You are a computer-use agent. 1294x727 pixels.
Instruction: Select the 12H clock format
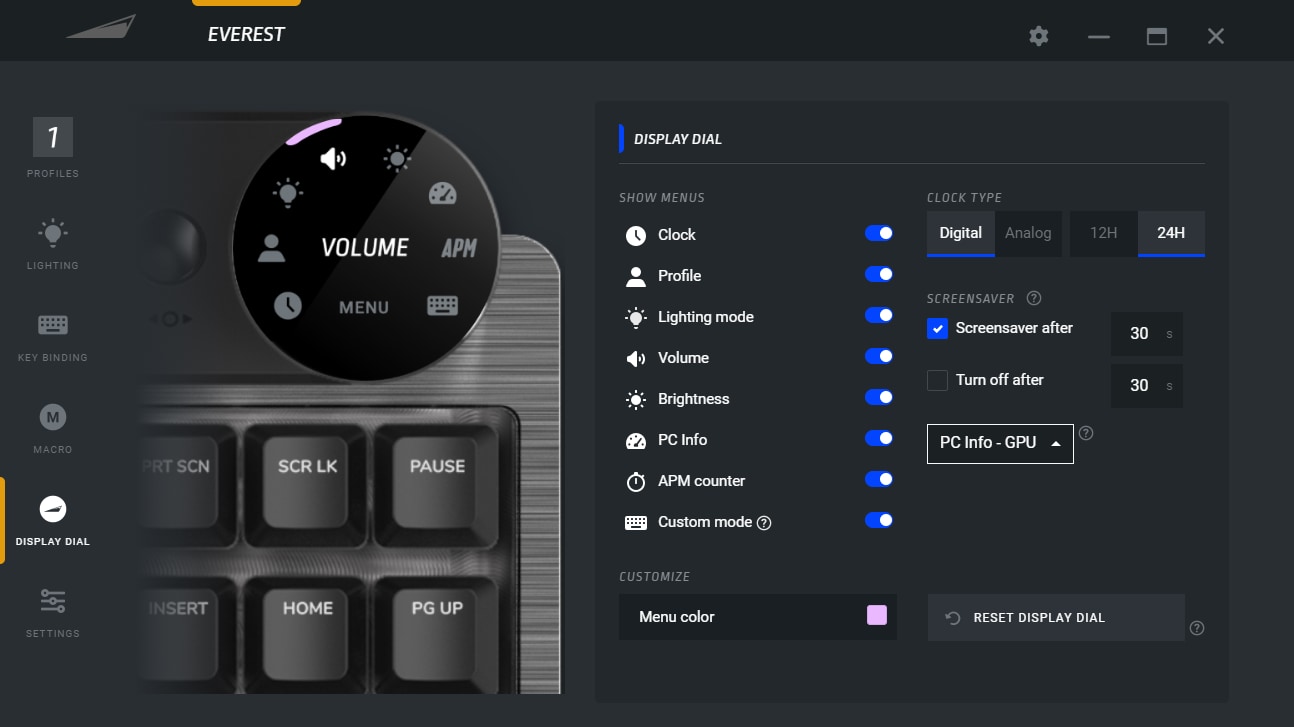coord(1103,233)
